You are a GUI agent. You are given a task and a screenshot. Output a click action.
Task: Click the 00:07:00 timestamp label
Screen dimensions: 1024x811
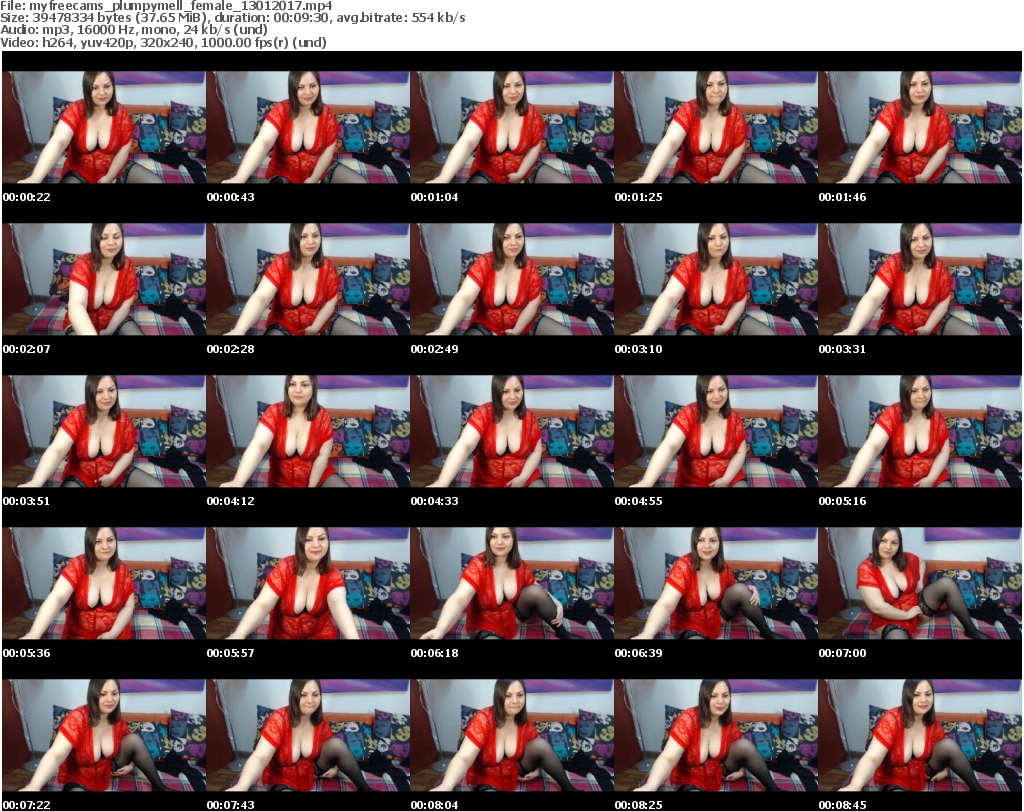pos(842,653)
